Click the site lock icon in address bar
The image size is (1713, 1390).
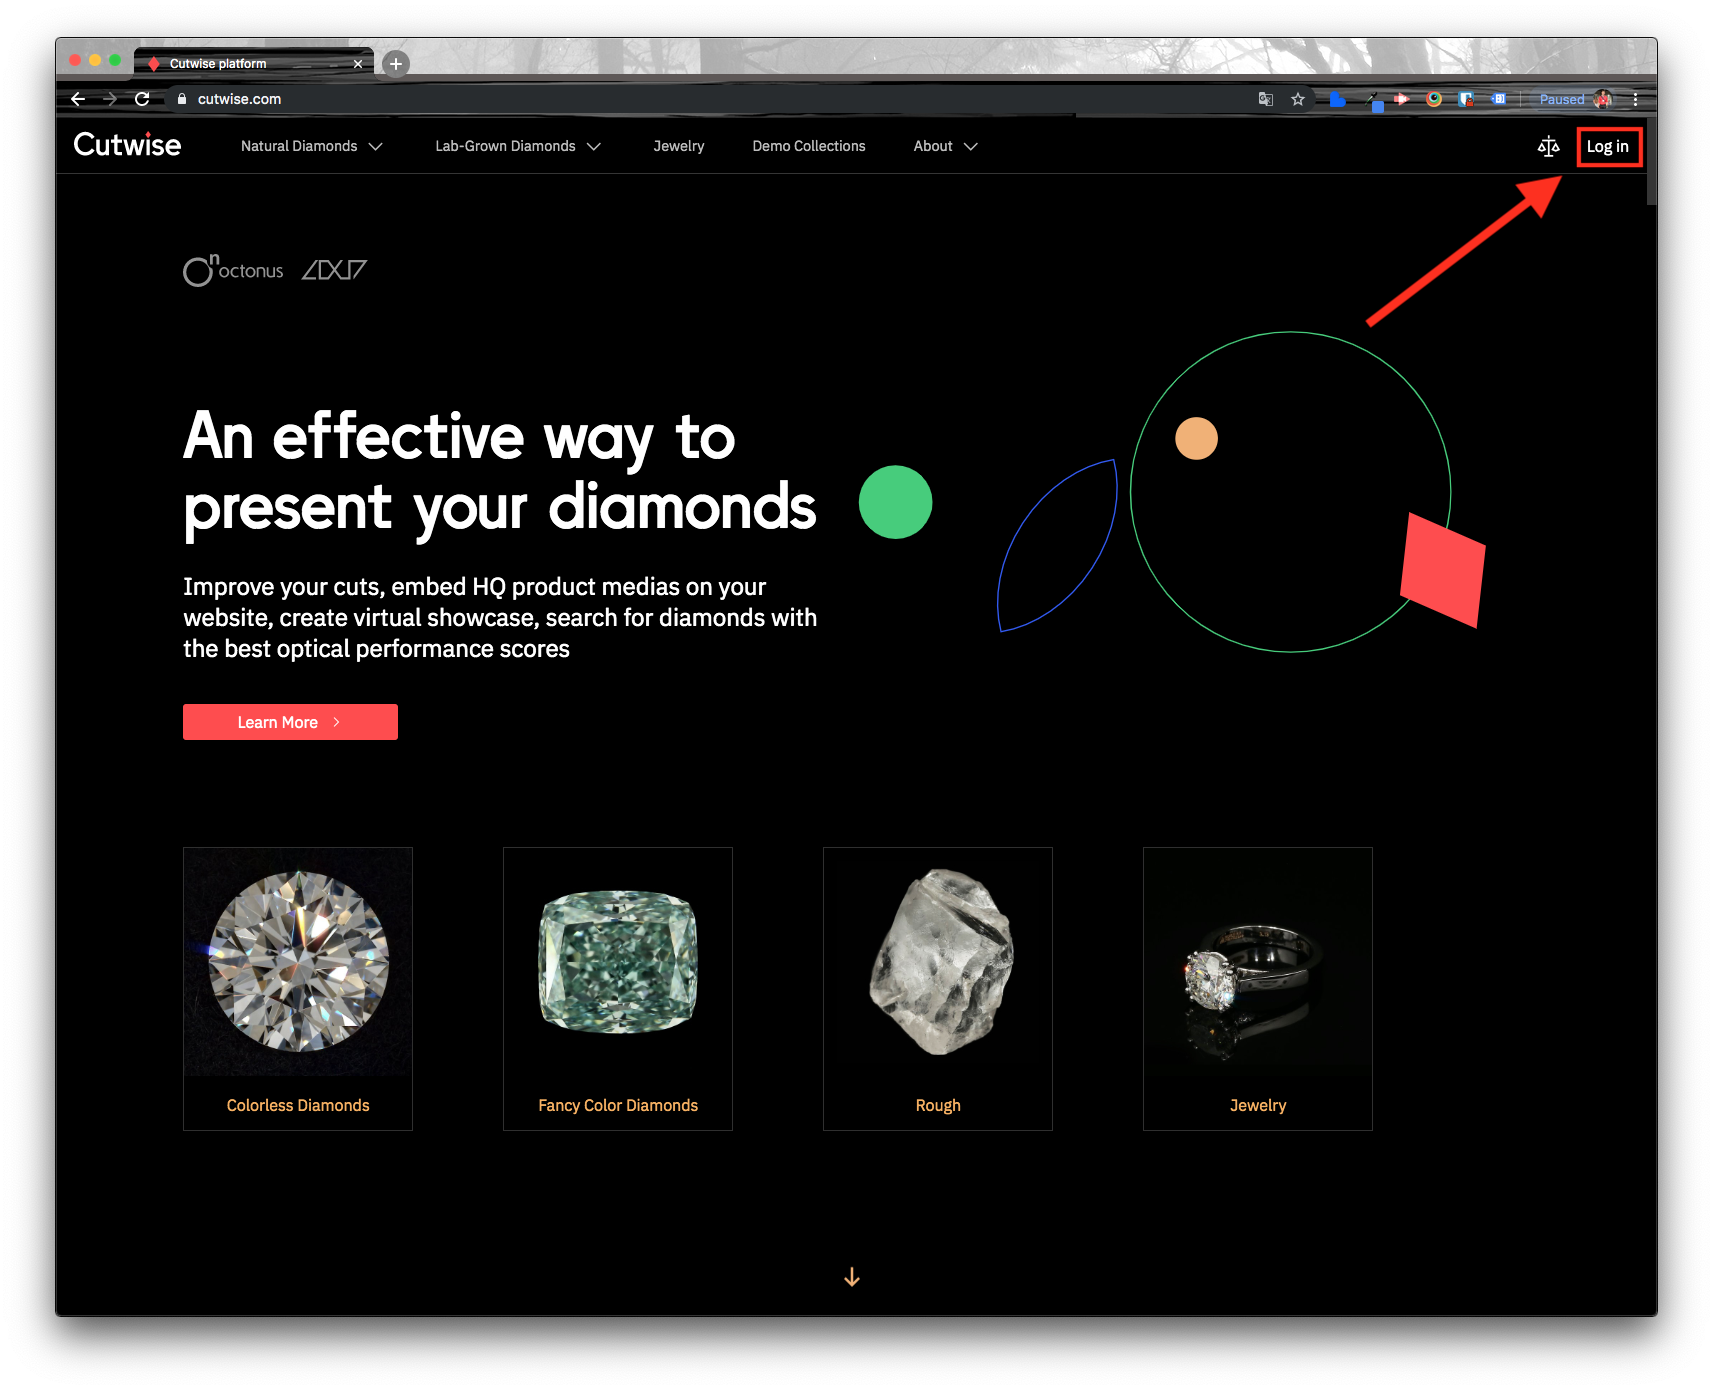[x=182, y=99]
